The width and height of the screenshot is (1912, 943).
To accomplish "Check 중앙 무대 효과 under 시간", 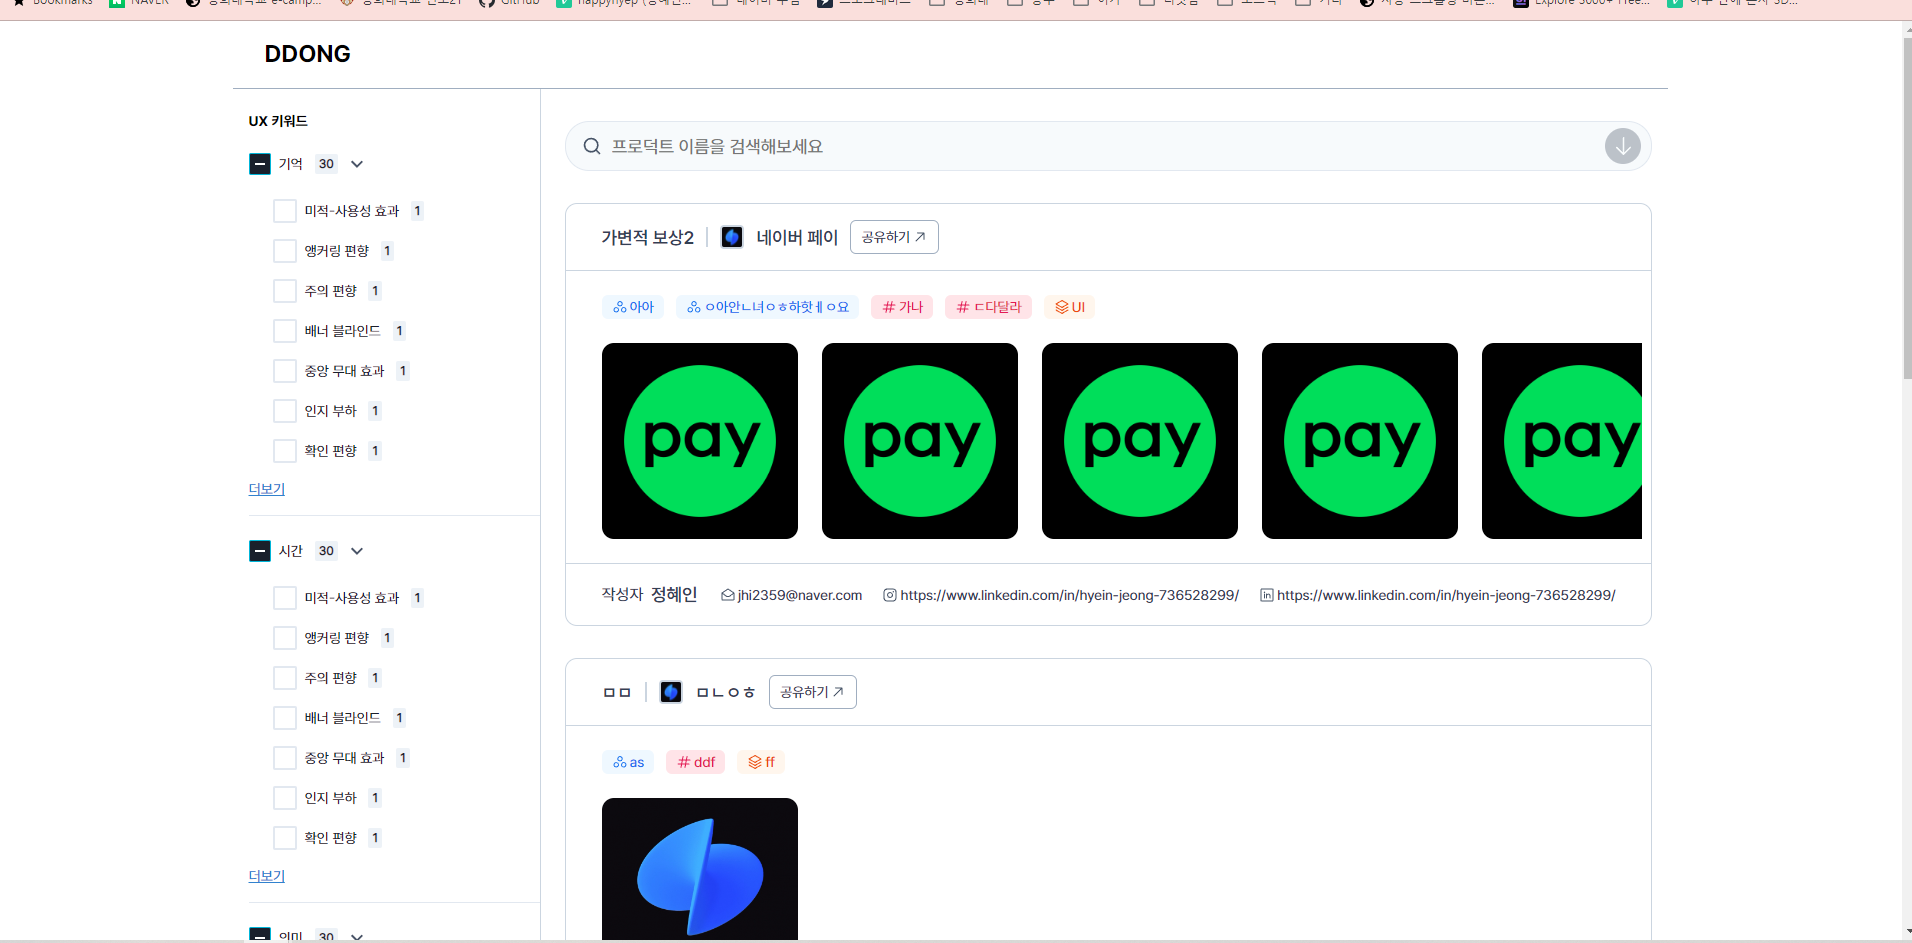I will pos(285,758).
